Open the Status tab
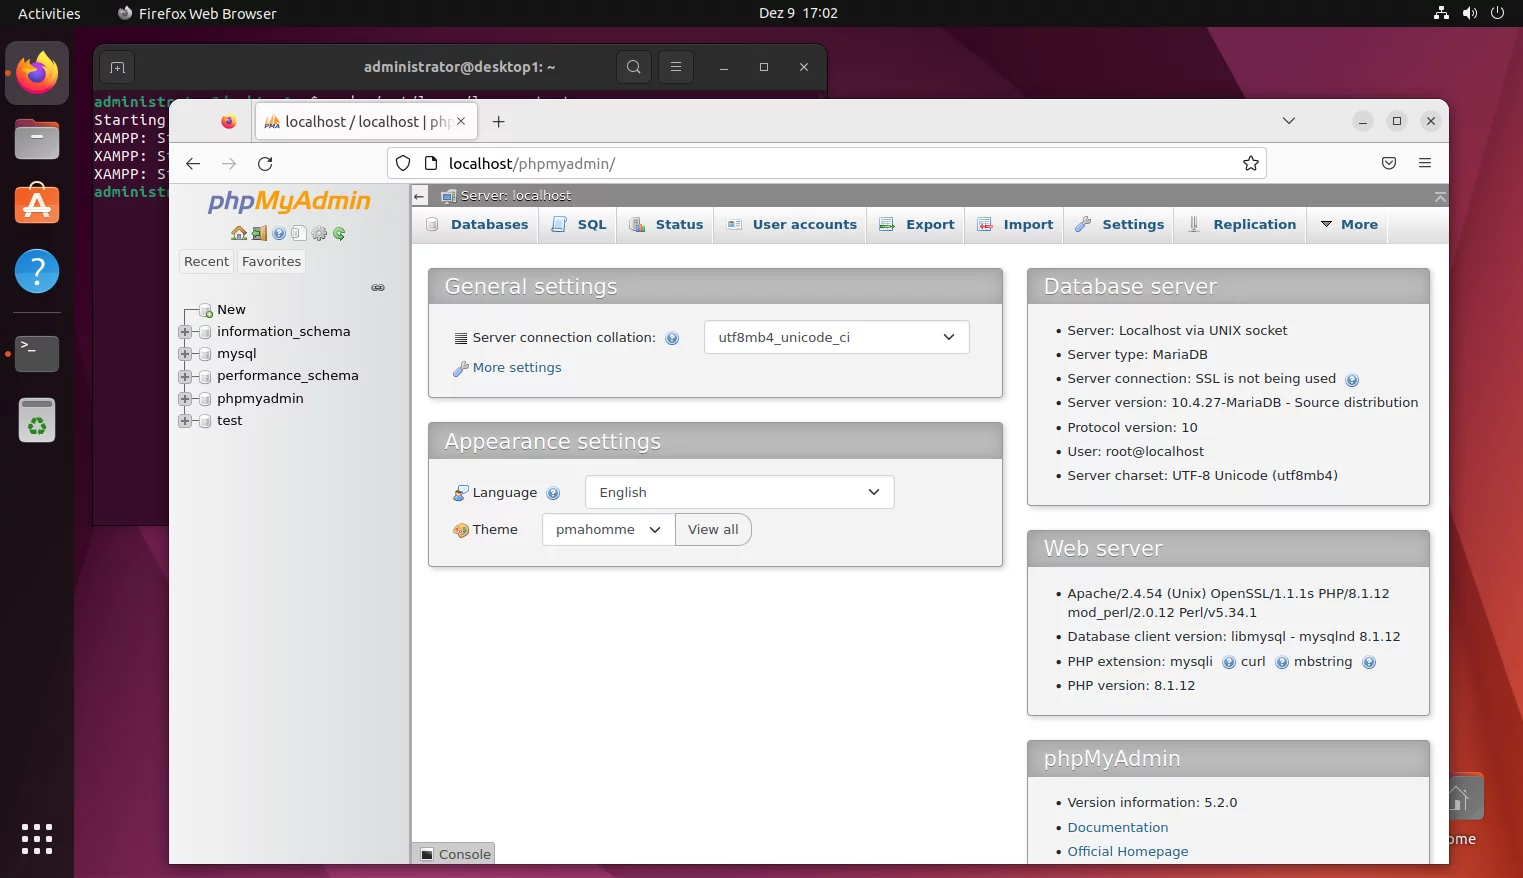Viewport: 1523px width, 878px height. 666,225
